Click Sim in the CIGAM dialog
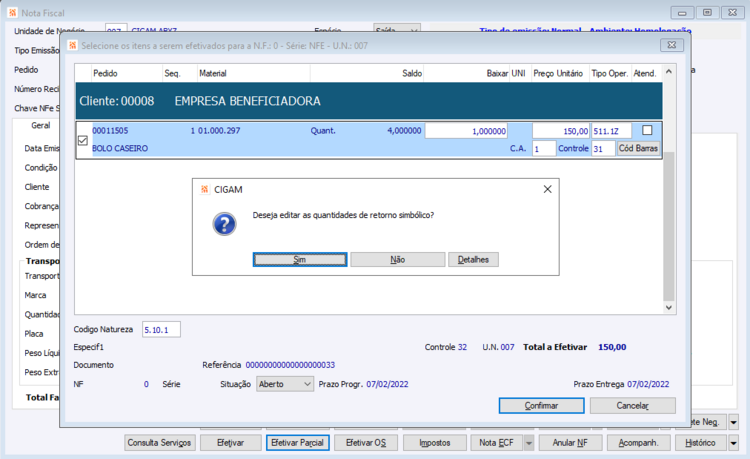750x459 pixels. pyautogui.click(x=299, y=260)
